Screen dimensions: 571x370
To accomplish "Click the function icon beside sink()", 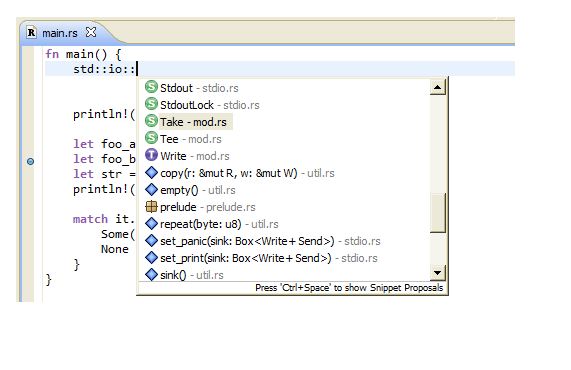I will click(x=151, y=275).
